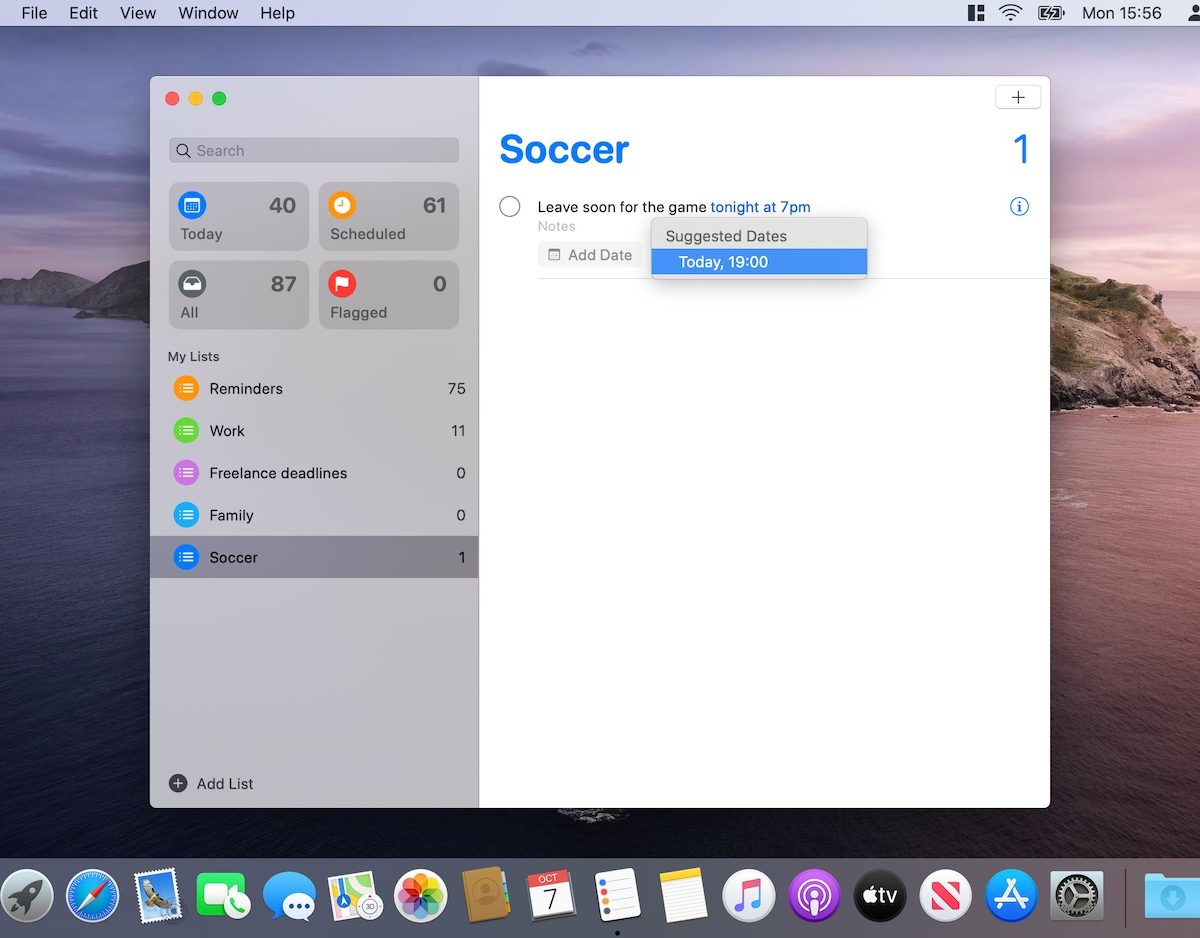Open Notes from the Dock
Viewport: 1200px width, 938px height.
[683, 894]
